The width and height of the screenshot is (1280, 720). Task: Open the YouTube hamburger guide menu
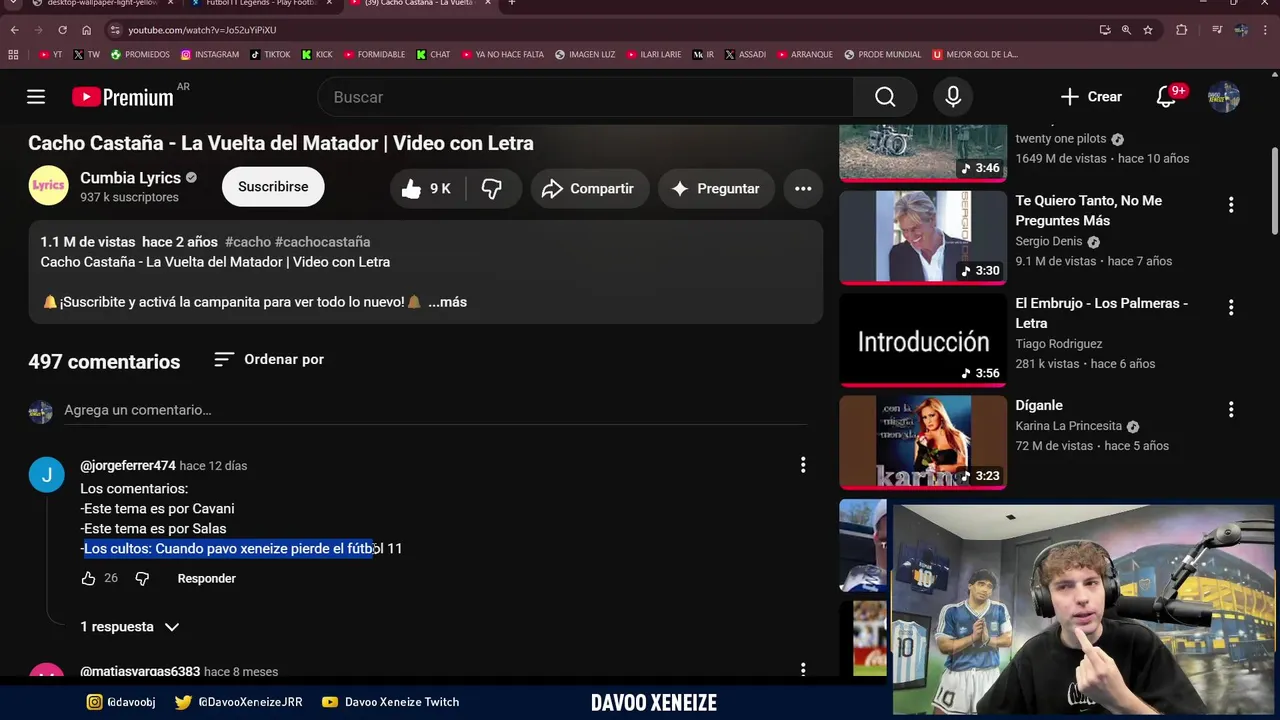(36, 97)
